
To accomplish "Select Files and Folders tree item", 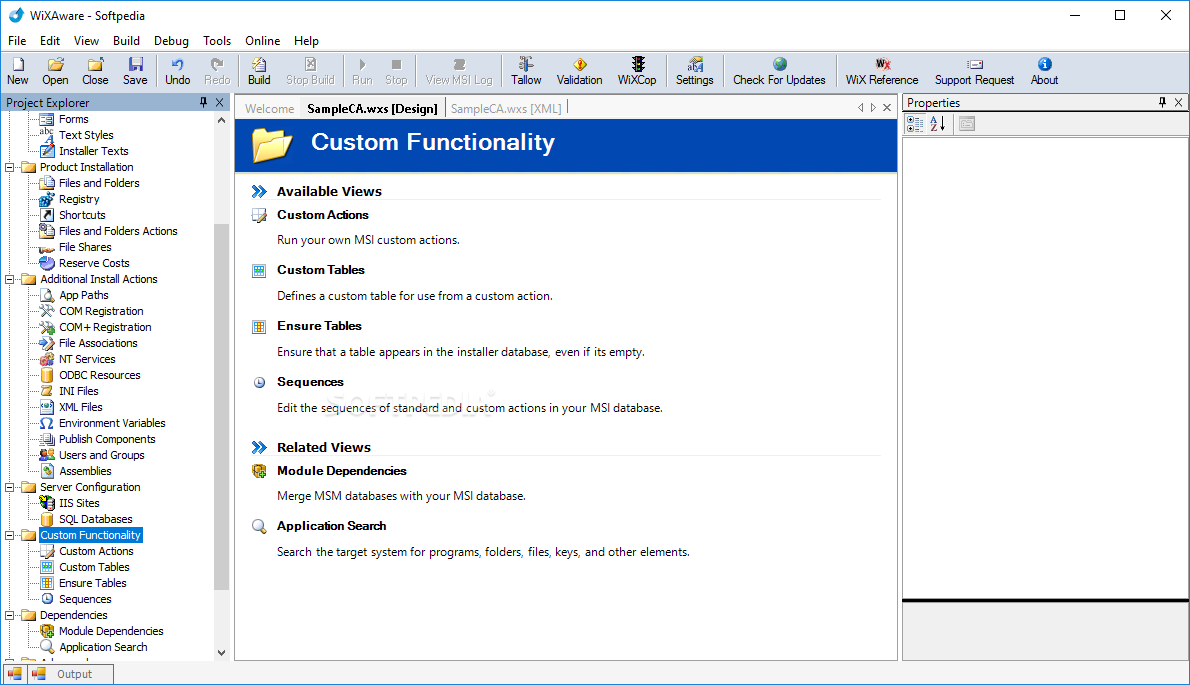I will coord(99,183).
